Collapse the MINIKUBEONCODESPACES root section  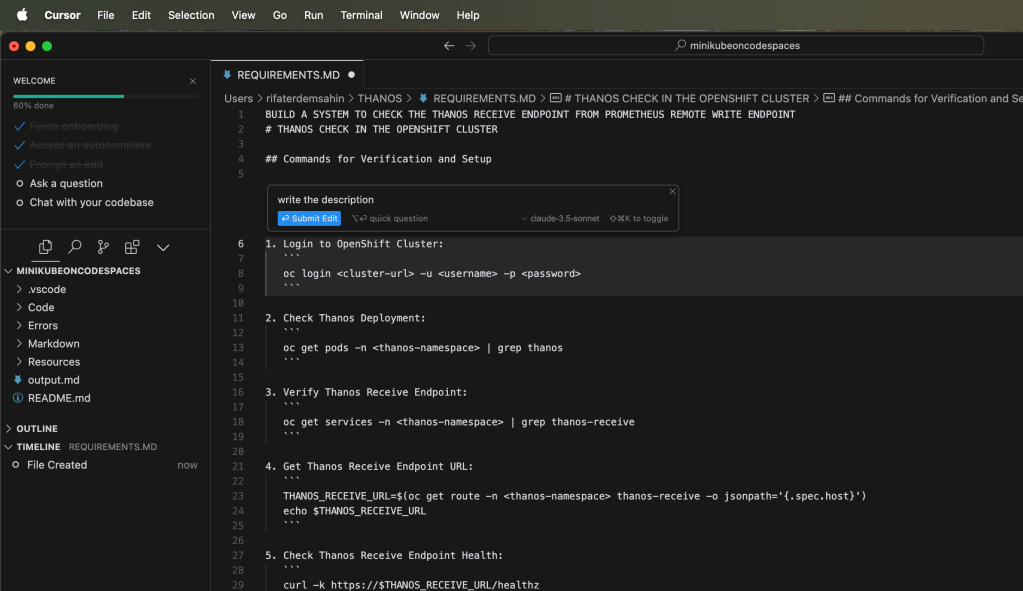click(8, 271)
